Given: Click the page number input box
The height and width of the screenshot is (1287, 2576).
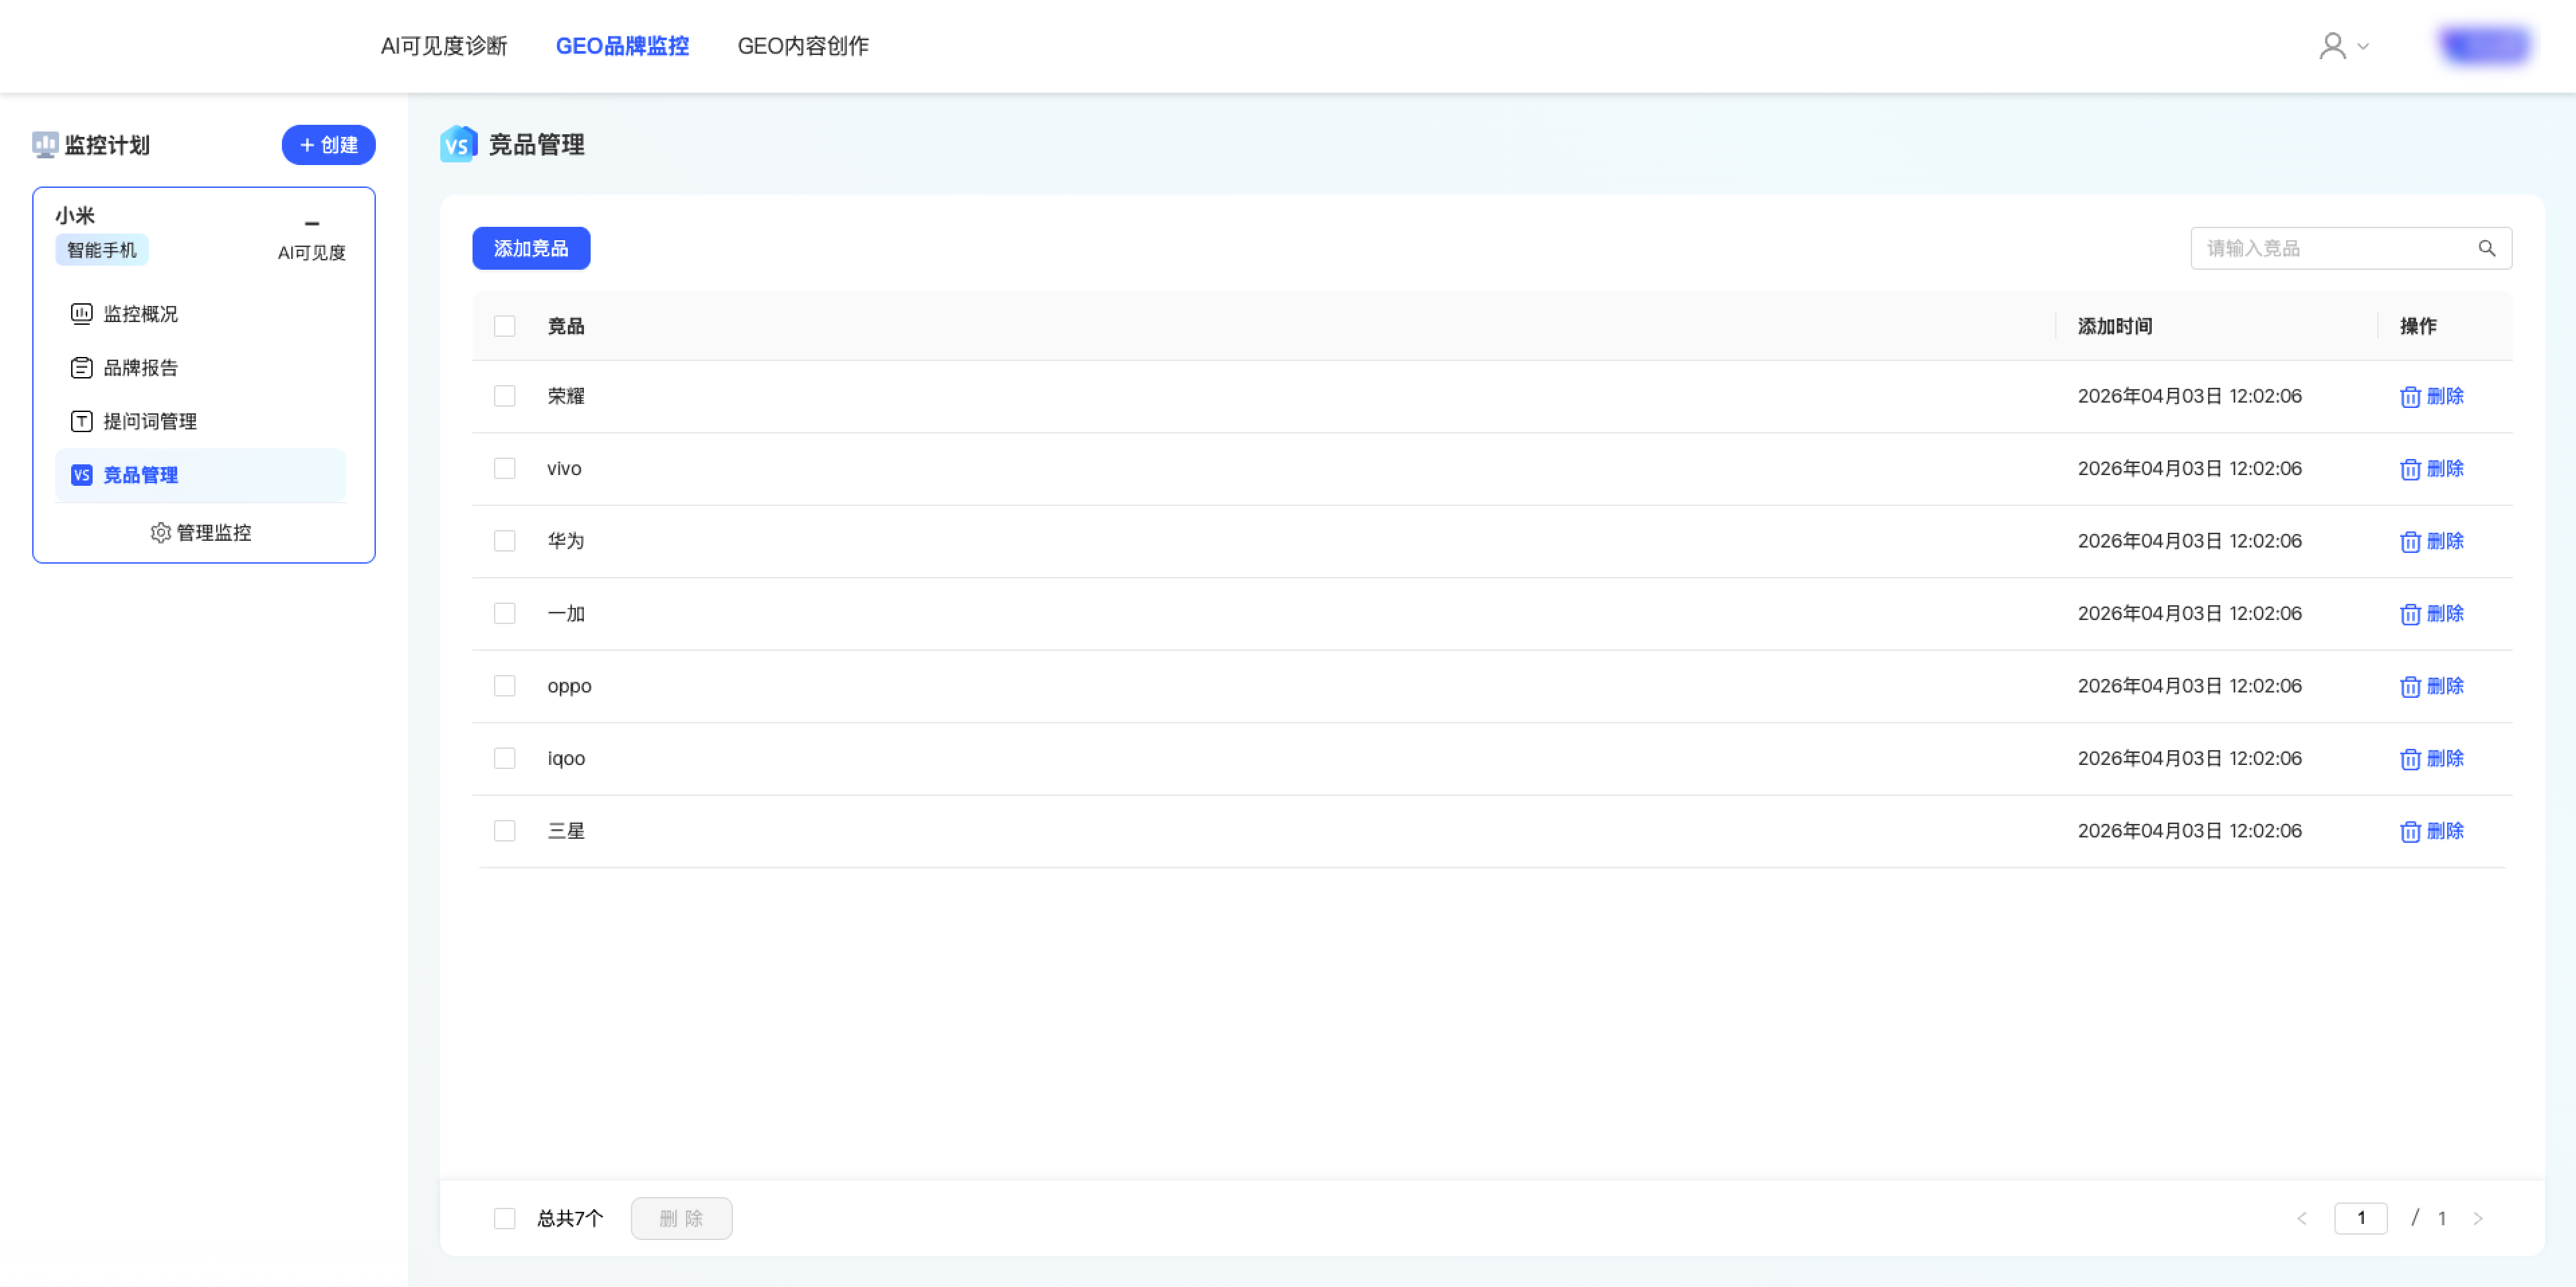Looking at the screenshot, I should pos(2360,1218).
